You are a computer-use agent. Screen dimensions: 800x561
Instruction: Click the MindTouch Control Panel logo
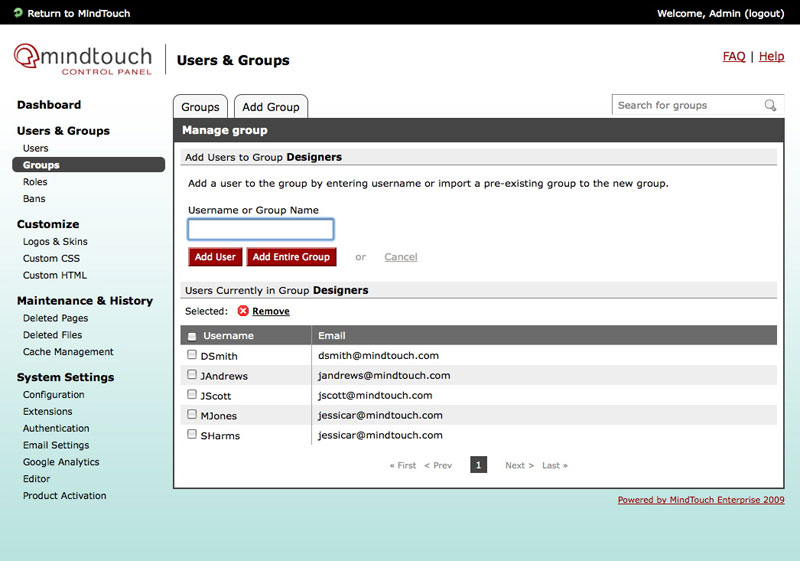point(83,59)
